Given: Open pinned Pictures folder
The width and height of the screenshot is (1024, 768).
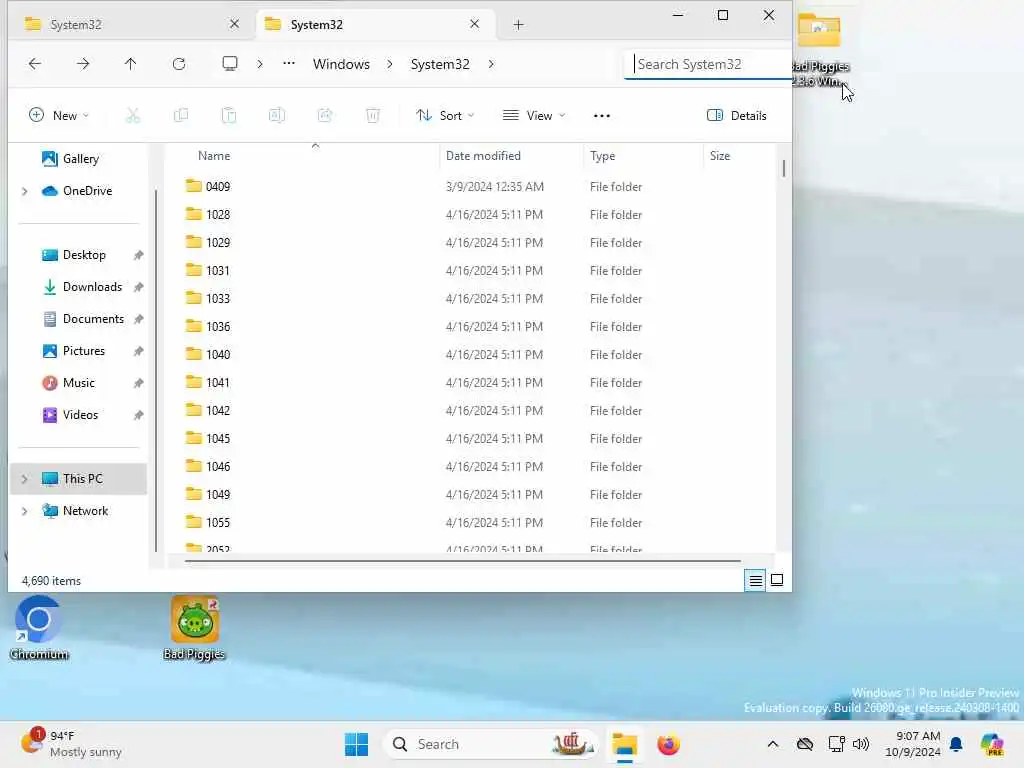Looking at the screenshot, I should [83, 351].
